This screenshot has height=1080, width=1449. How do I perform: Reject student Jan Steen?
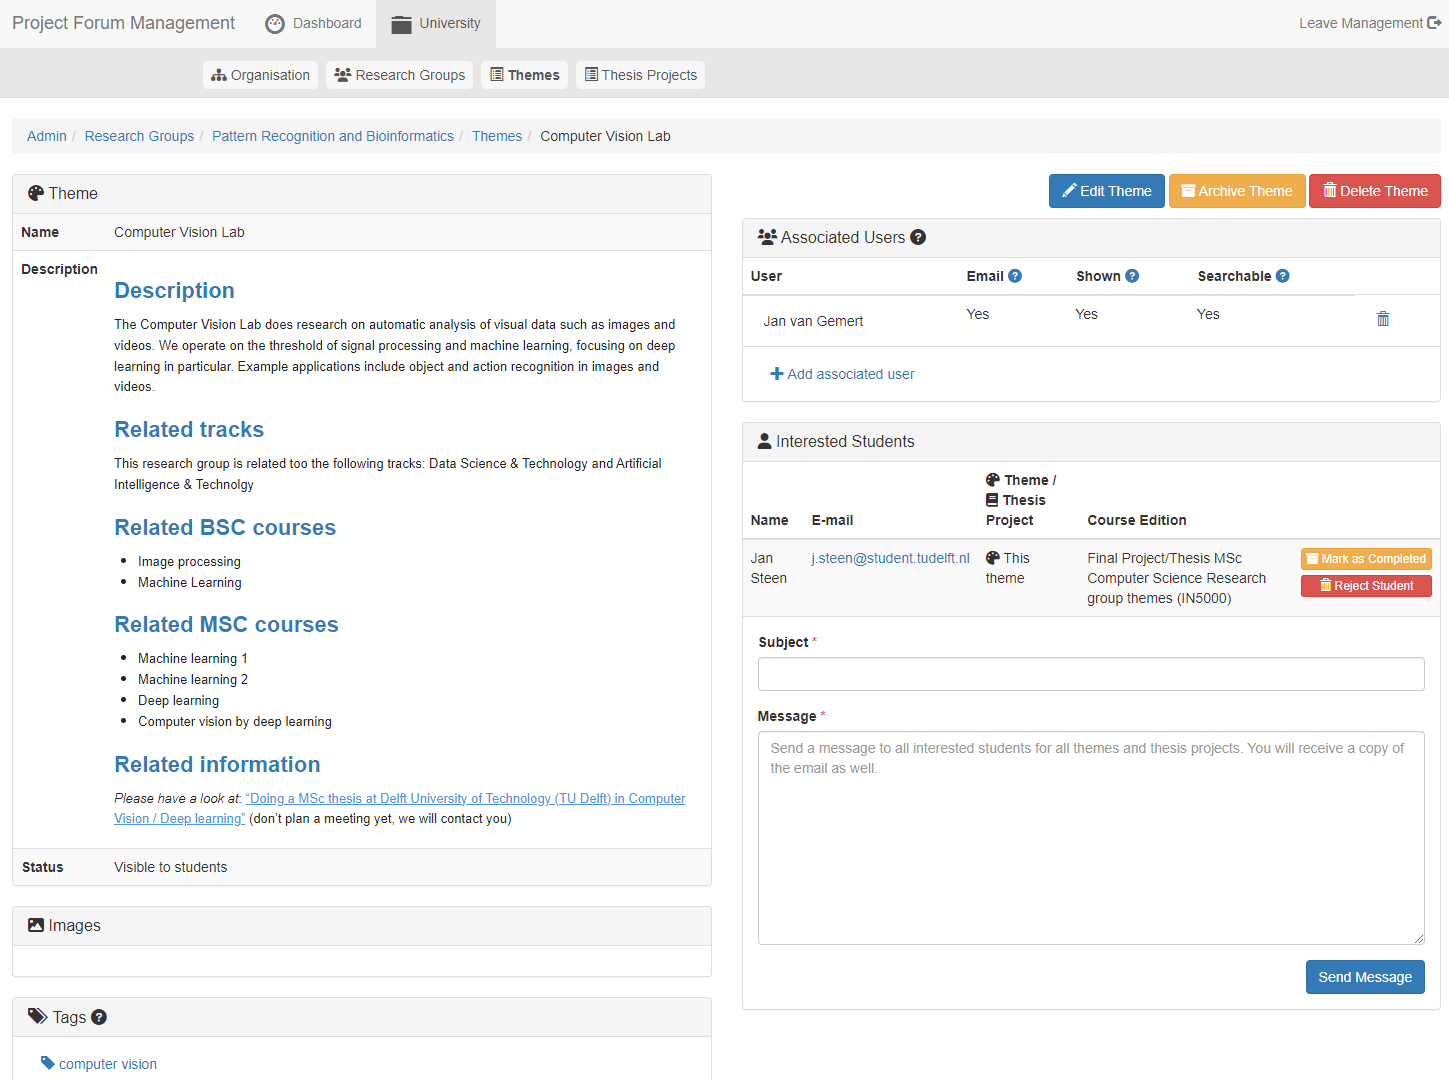[x=1365, y=586]
